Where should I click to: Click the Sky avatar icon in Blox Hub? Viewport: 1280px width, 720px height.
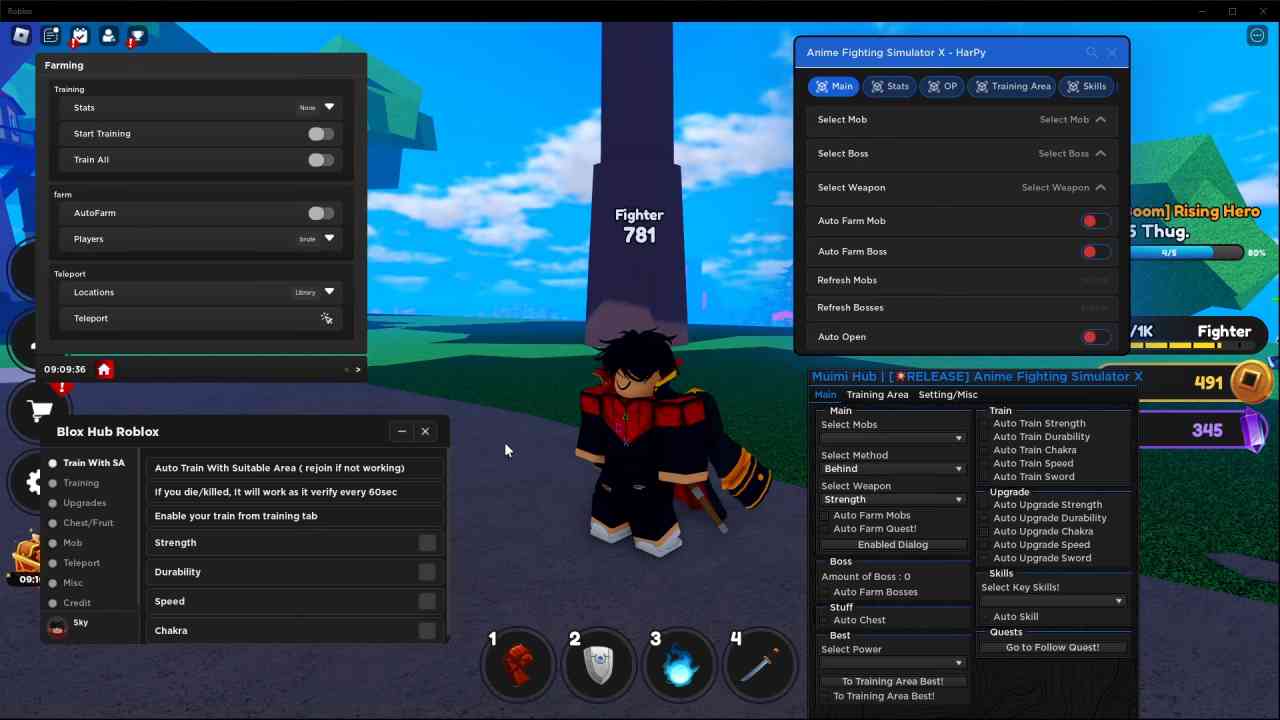[57, 627]
